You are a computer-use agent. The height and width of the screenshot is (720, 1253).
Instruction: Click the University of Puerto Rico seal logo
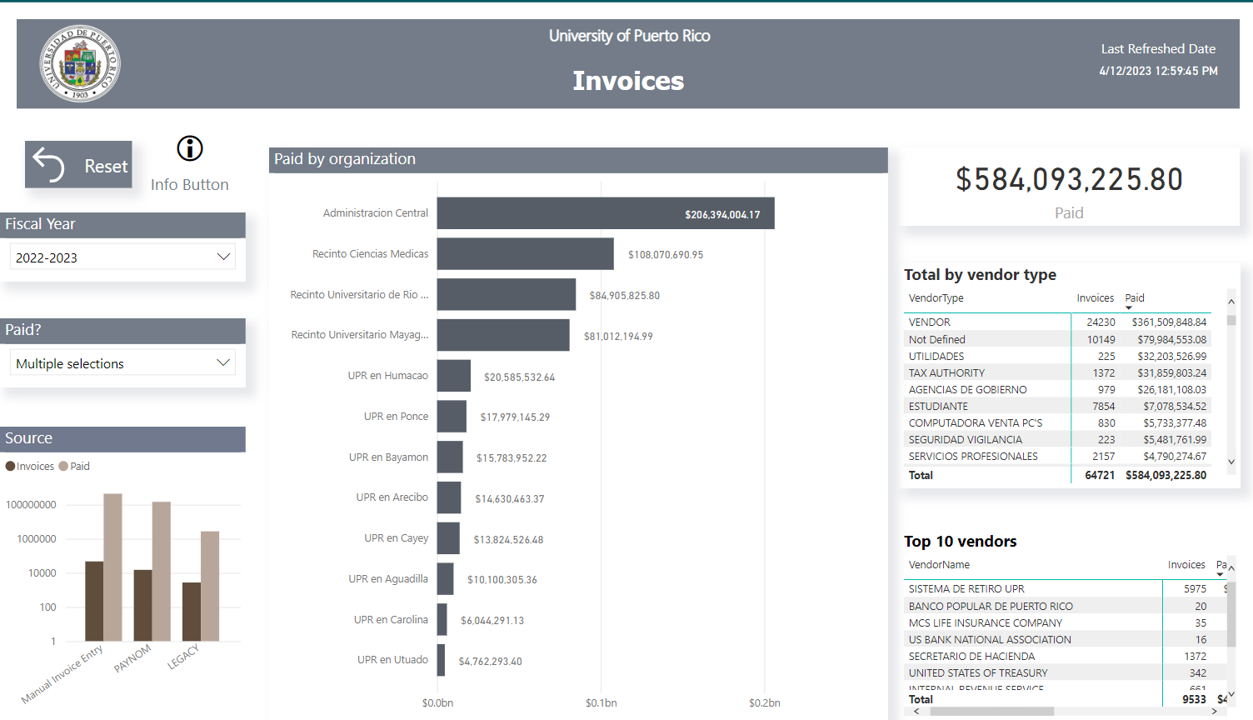coord(80,64)
